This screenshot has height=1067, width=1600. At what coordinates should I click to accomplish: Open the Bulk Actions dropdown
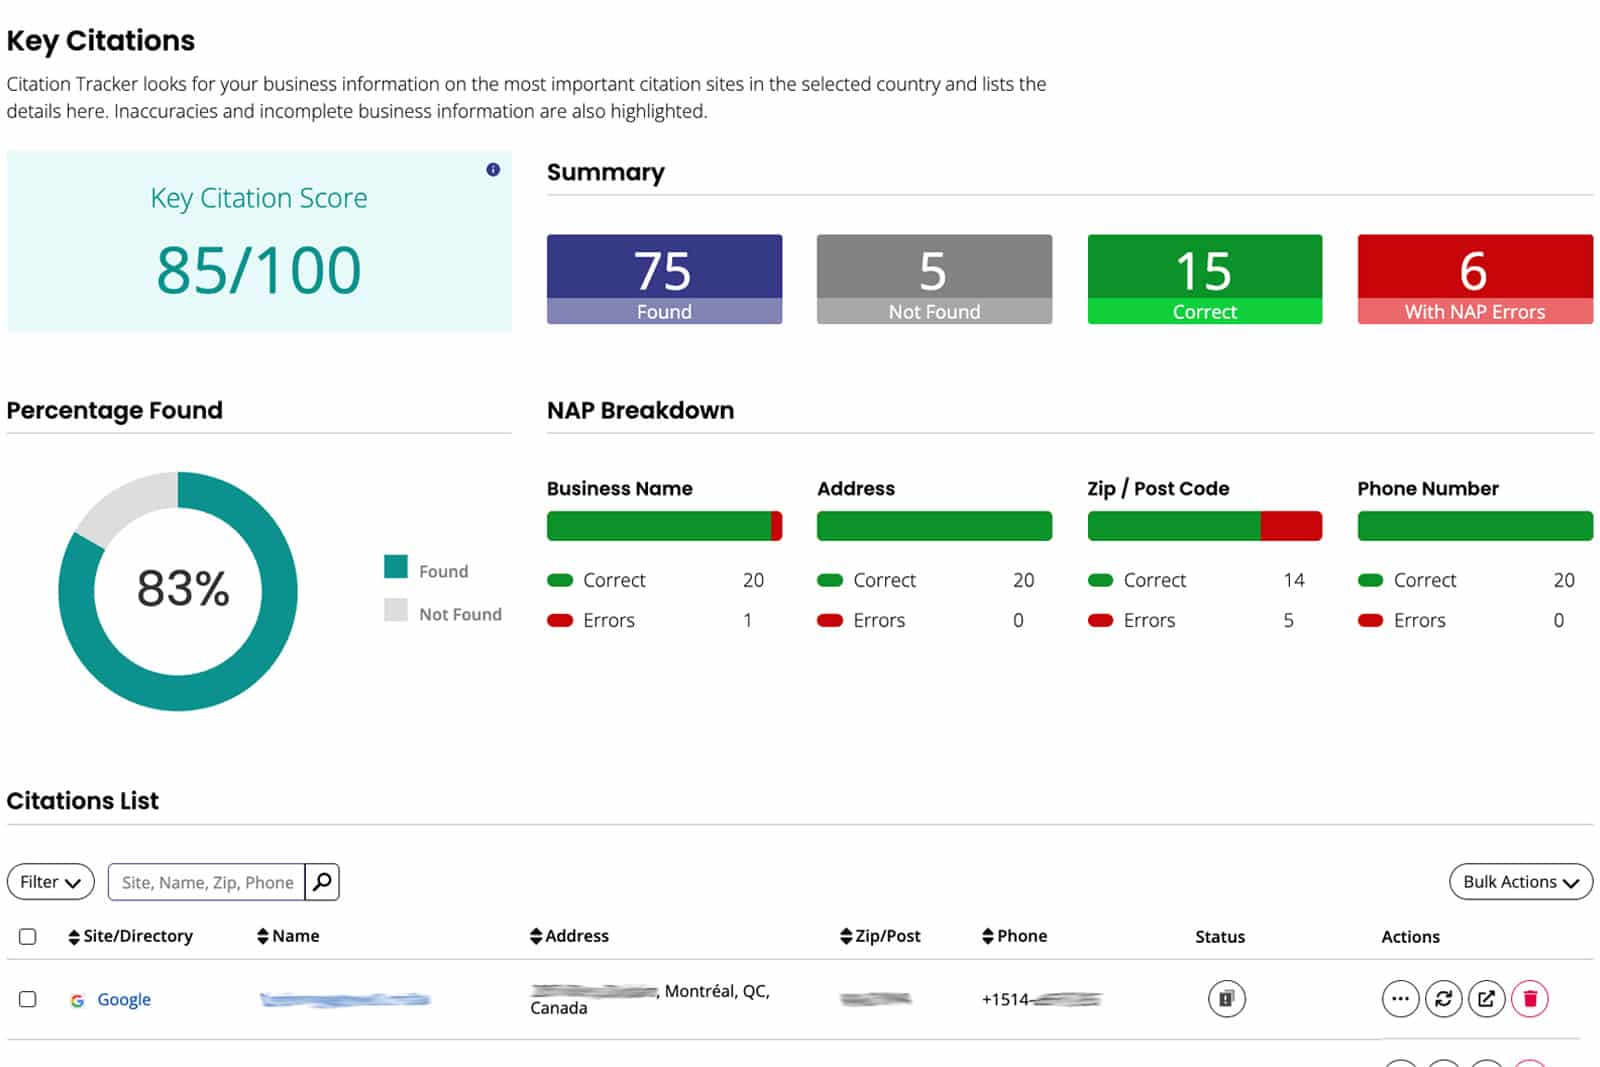point(1520,882)
